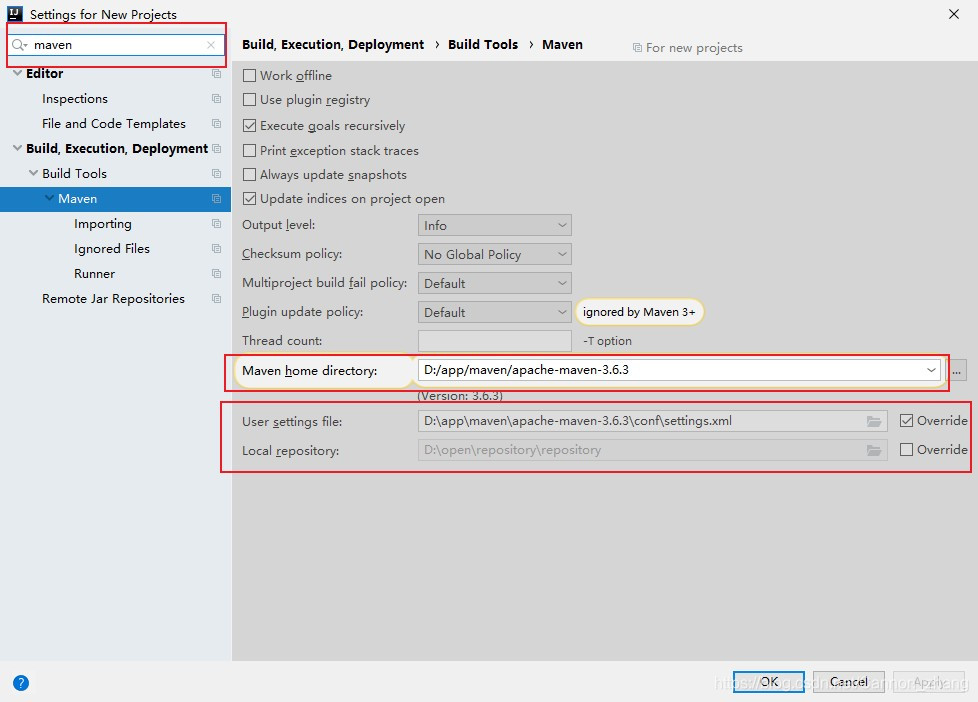Select the Maven item in settings tree
The width and height of the screenshot is (978, 702).
[x=115, y=198]
